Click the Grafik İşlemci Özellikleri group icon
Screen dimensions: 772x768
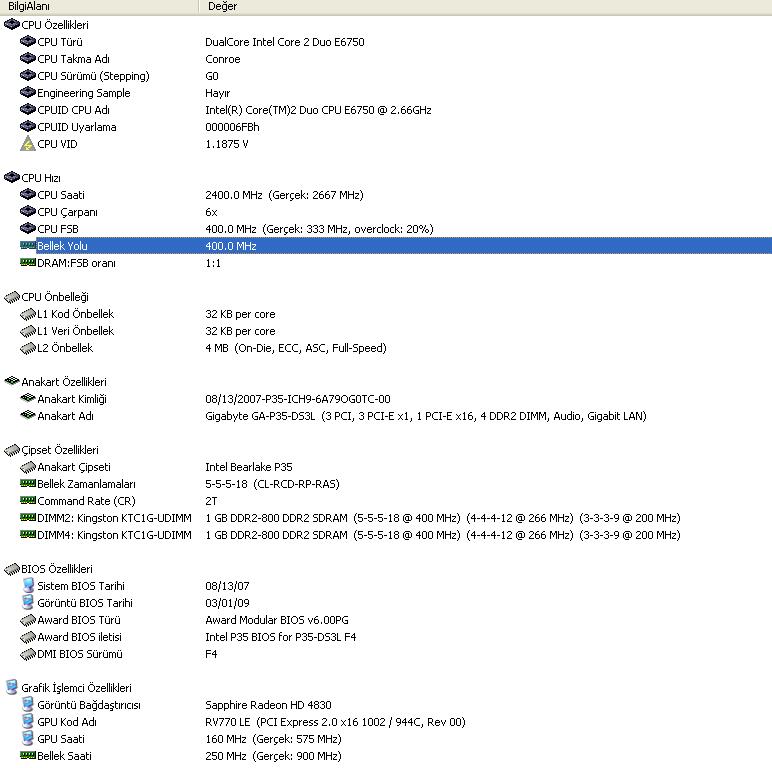[x=11, y=688]
